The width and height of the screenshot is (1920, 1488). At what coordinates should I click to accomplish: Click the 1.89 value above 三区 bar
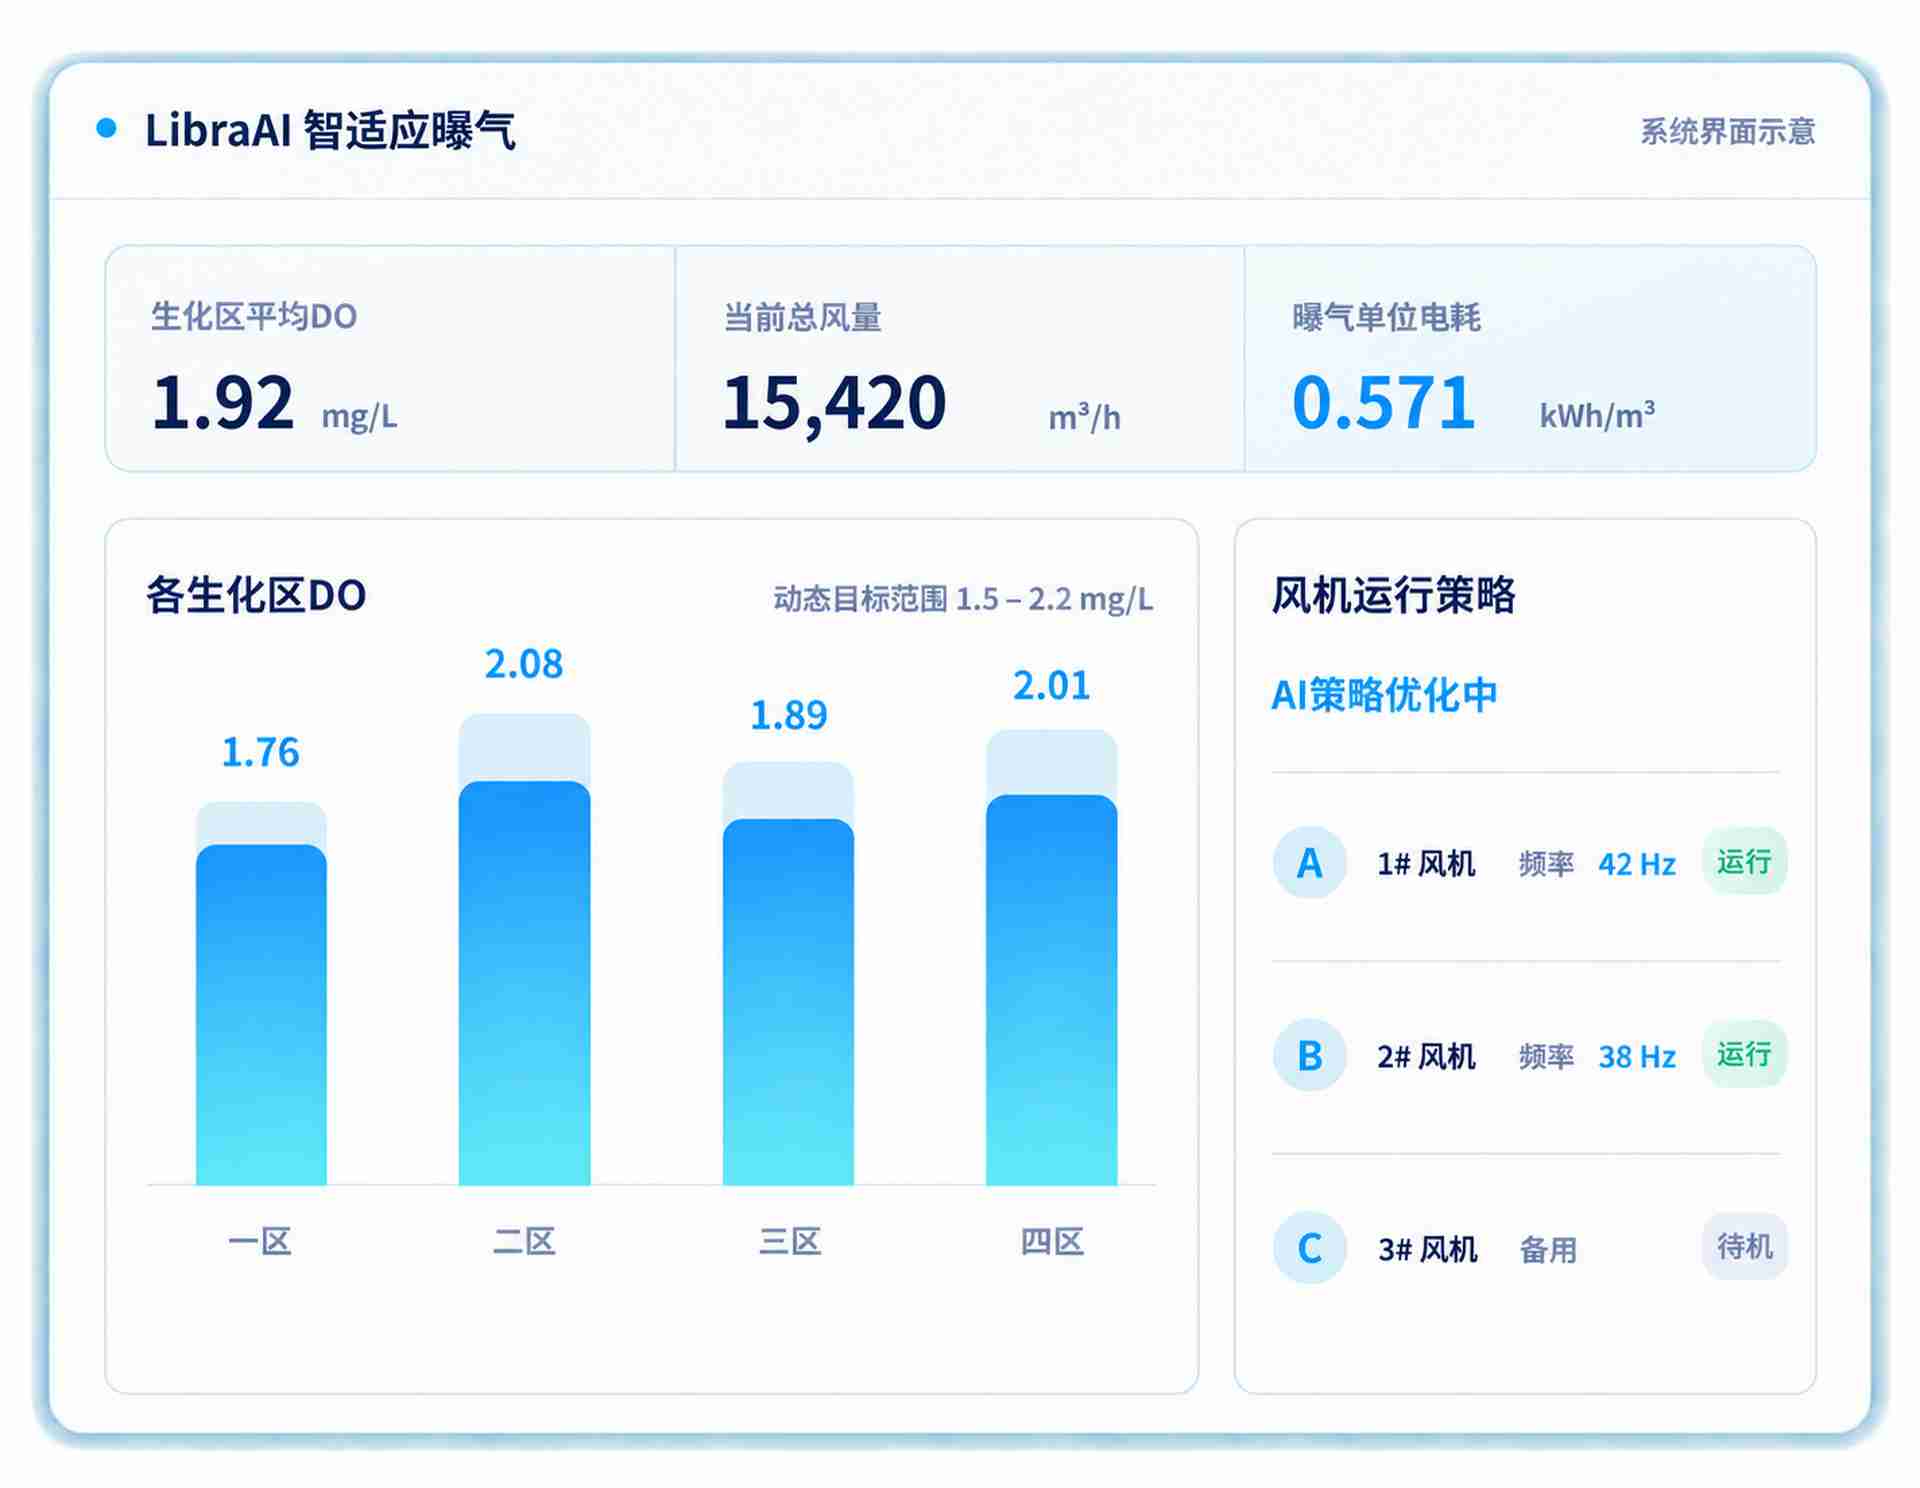[x=789, y=715]
